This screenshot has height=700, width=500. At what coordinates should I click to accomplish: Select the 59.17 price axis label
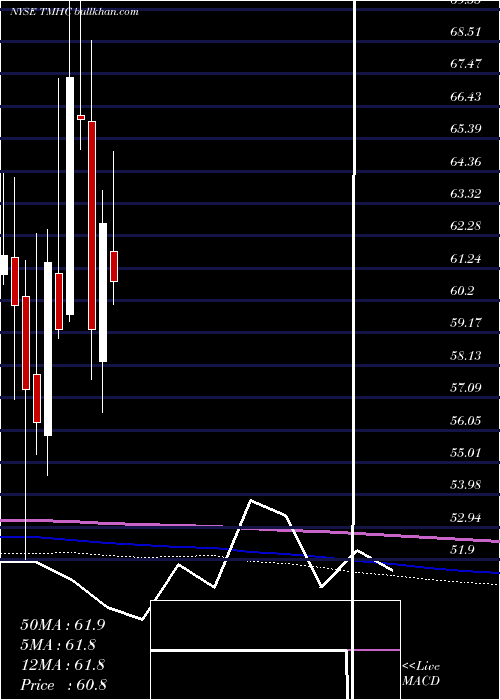(x=466, y=323)
